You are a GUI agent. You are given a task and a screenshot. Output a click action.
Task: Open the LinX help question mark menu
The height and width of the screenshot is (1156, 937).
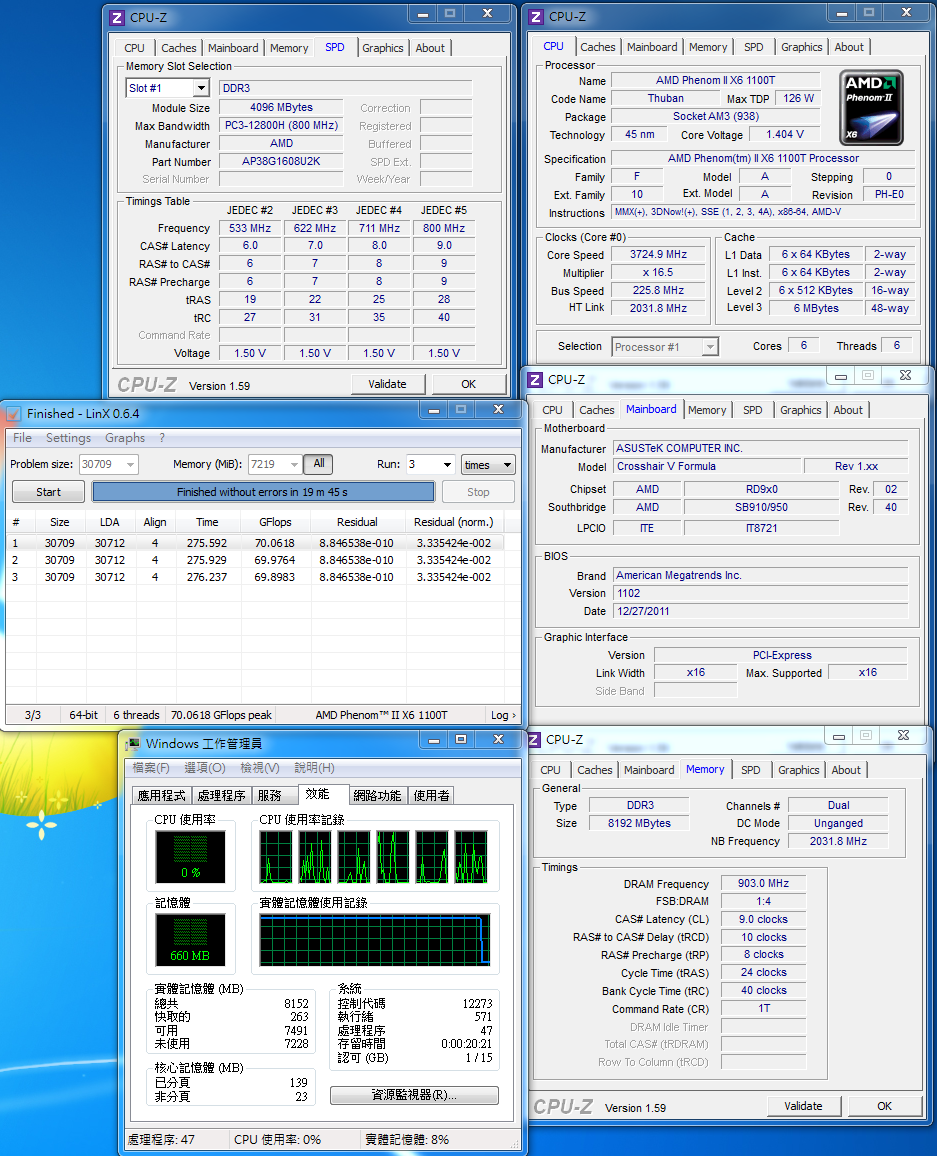coord(161,438)
